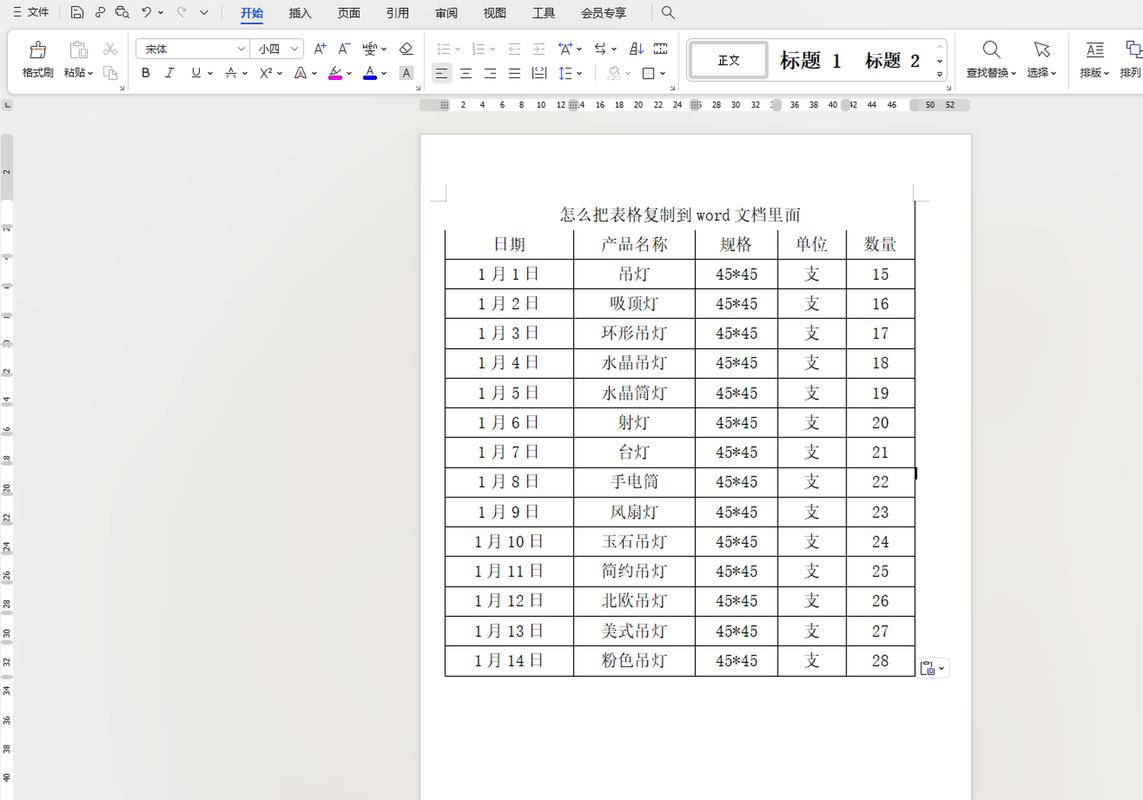Viewport: 1143px width, 800px height.
Task: Switch to the Review (审阅) tab
Action: (x=446, y=13)
